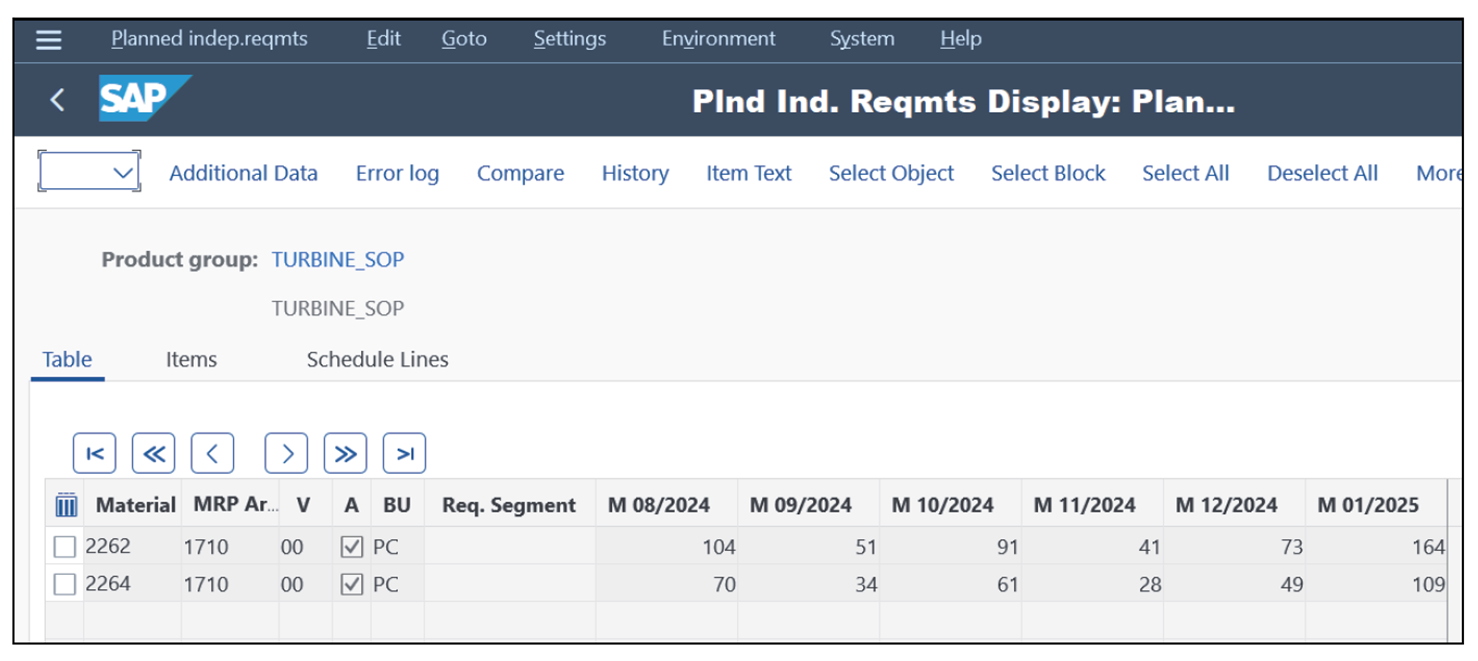The height and width of the screenshot is (661, 1478).
Task: Open the command field dropdown
Action: coord(123,173)
